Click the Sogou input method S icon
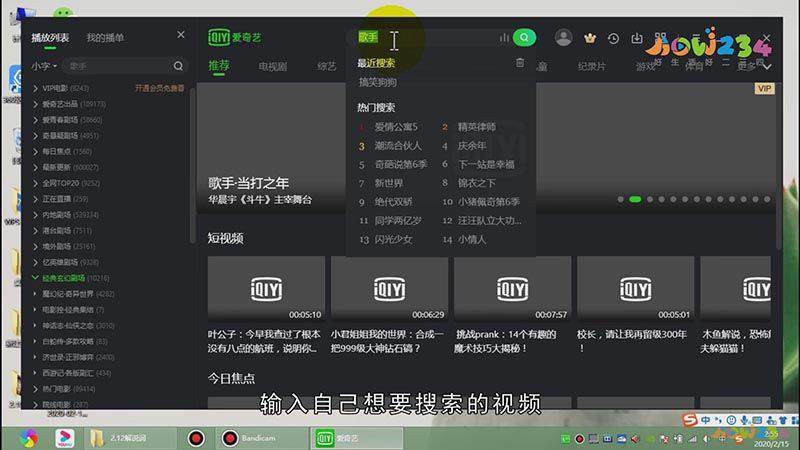This screenshot has height=450, width=800. tap(689, 420)
